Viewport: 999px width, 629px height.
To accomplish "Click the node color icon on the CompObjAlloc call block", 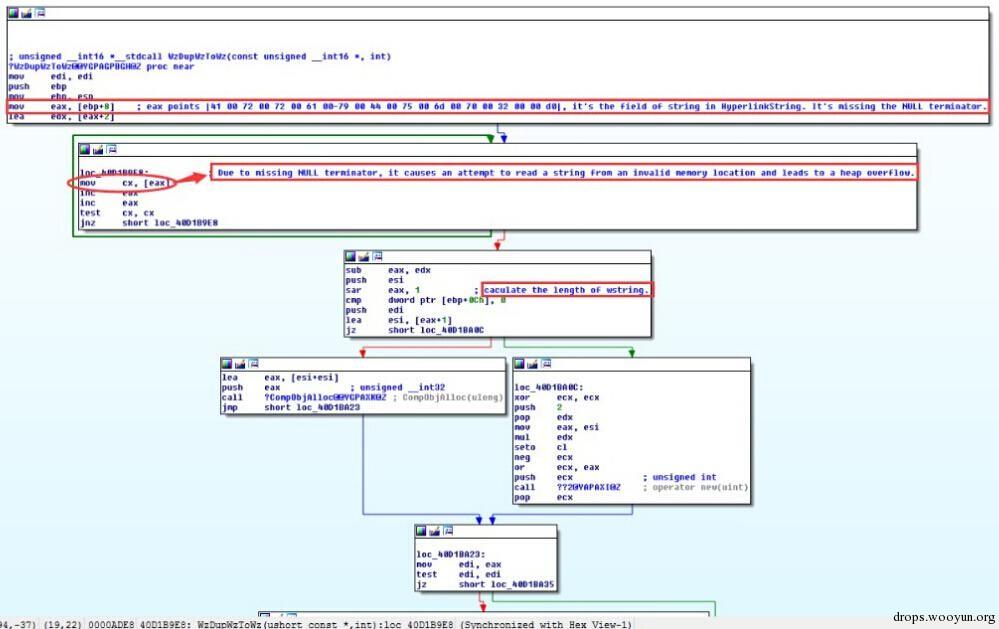I will [228, 363].
